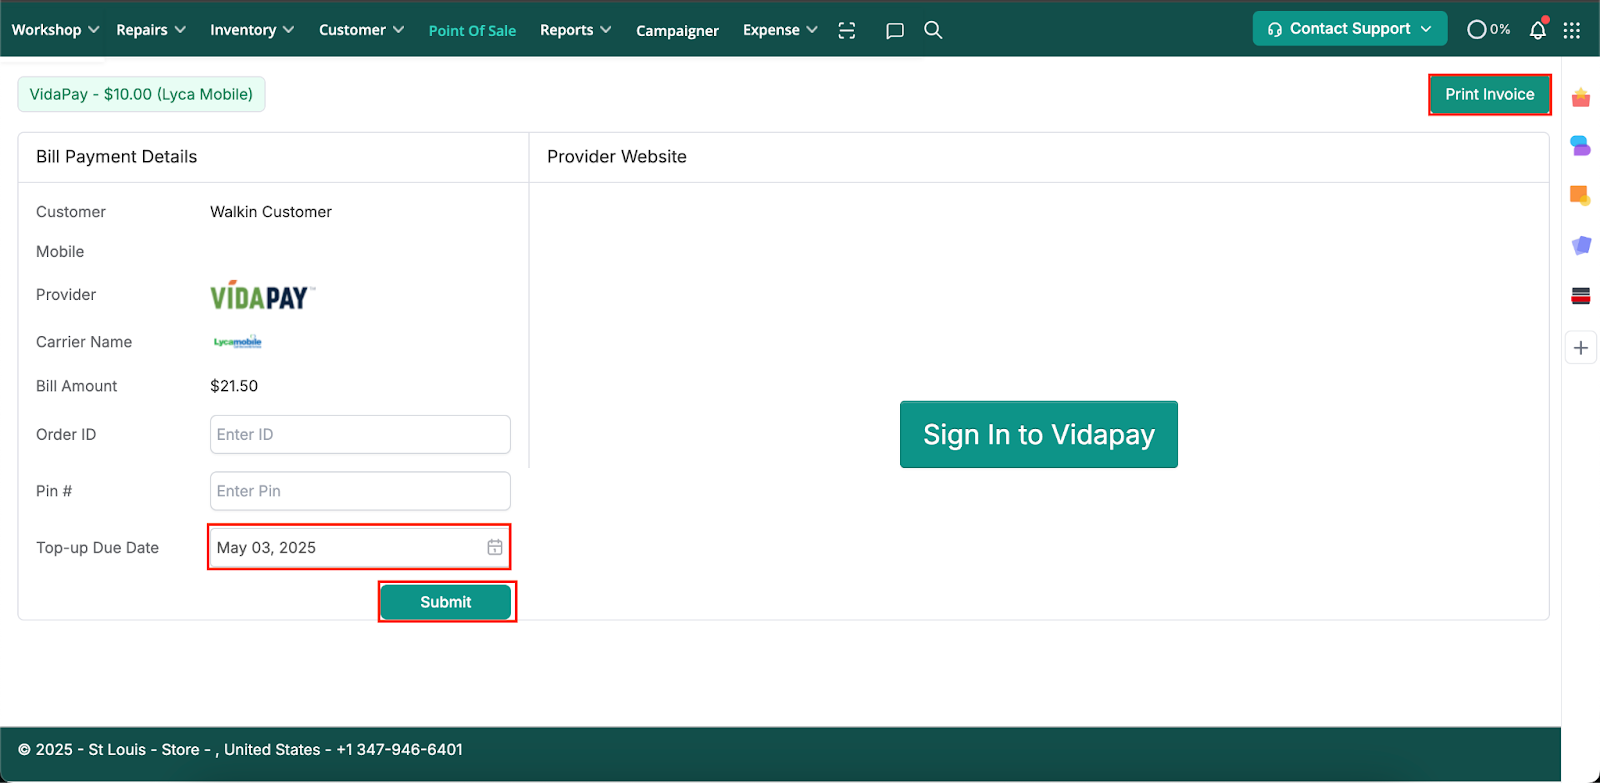Click the VidaPay provider logo
The image size is (1600, 783).
262,295
